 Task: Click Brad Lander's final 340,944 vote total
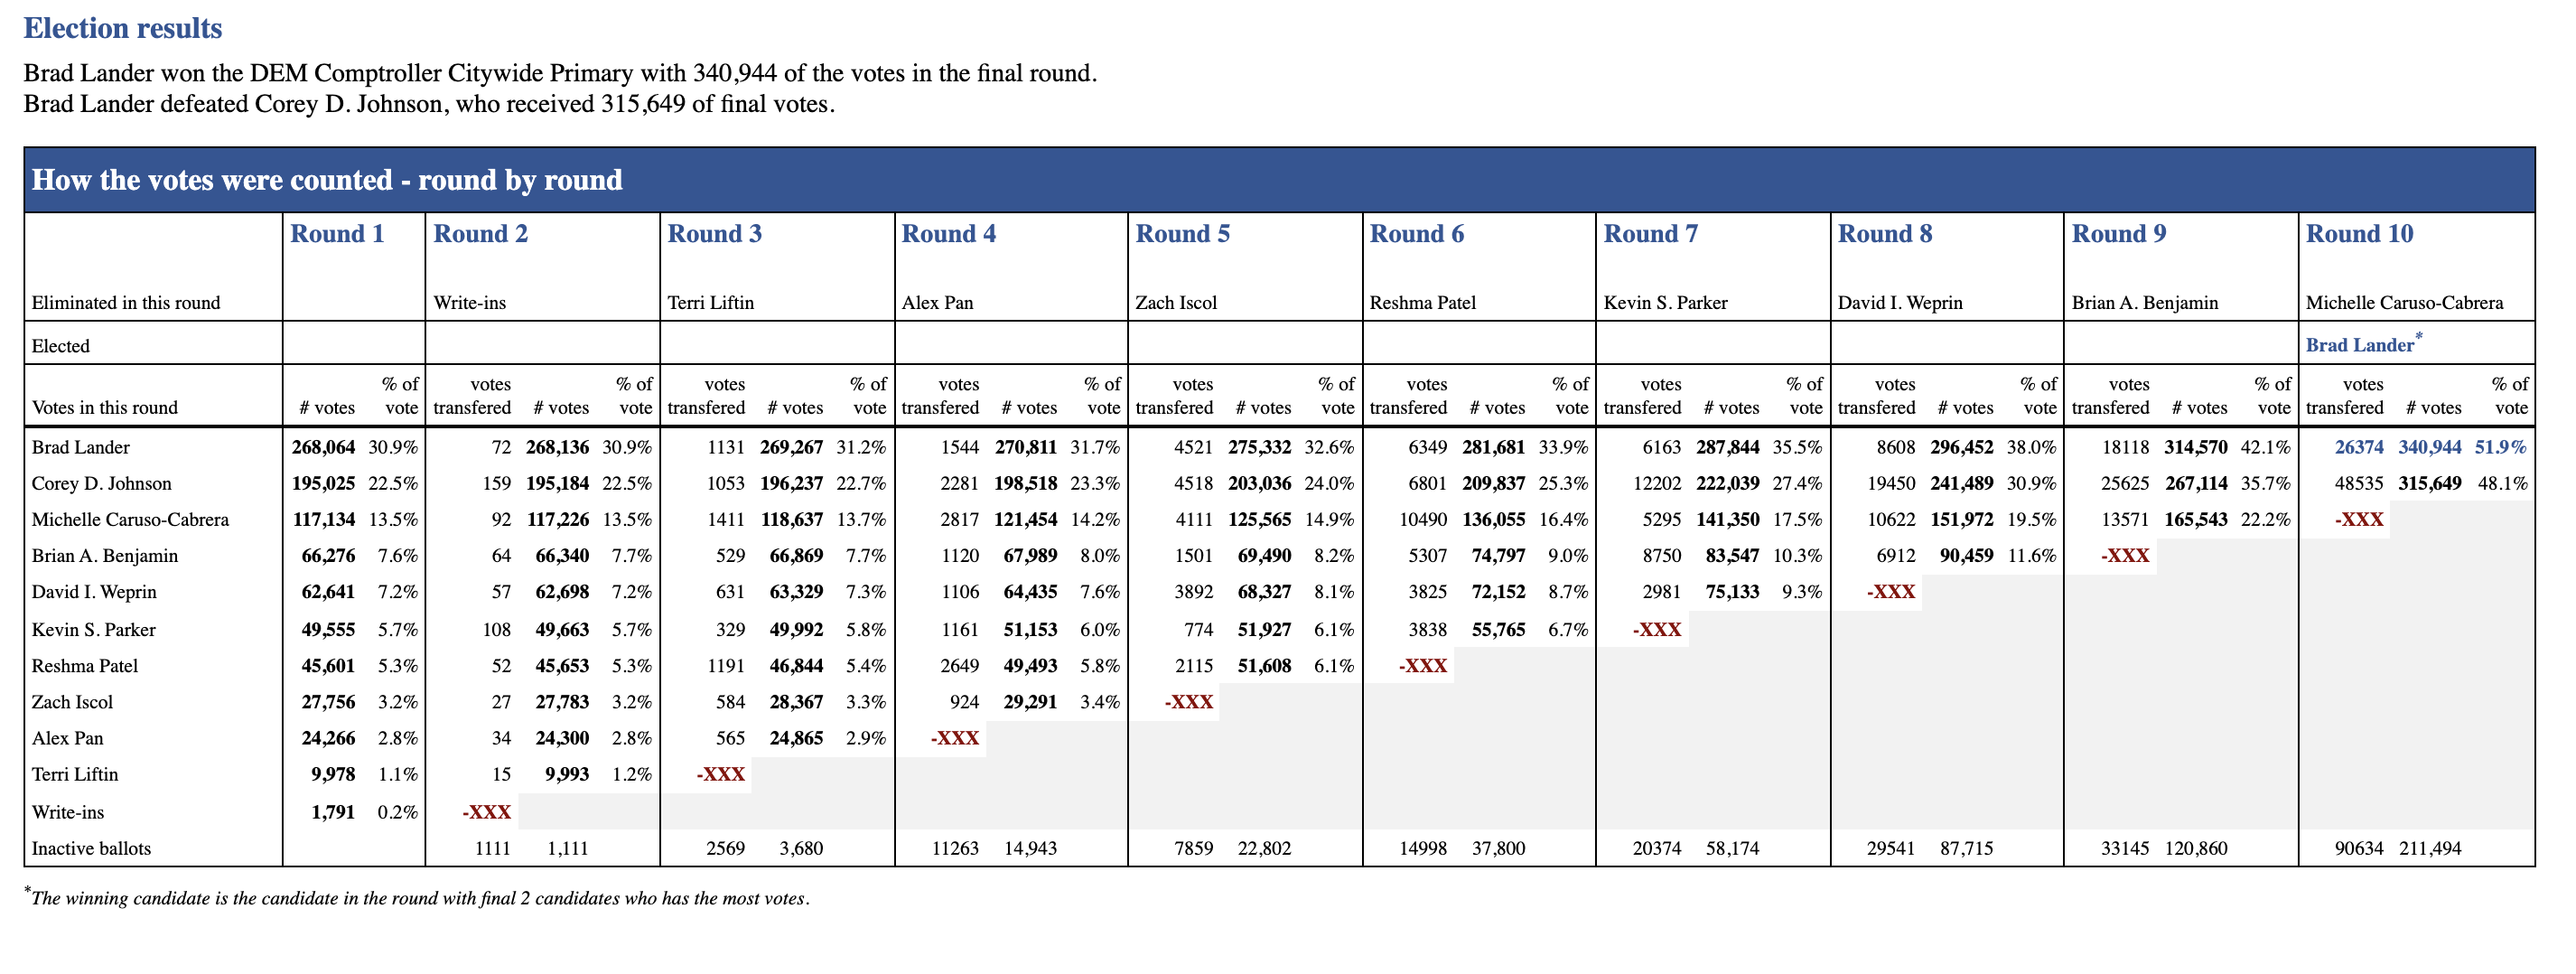2429,447
